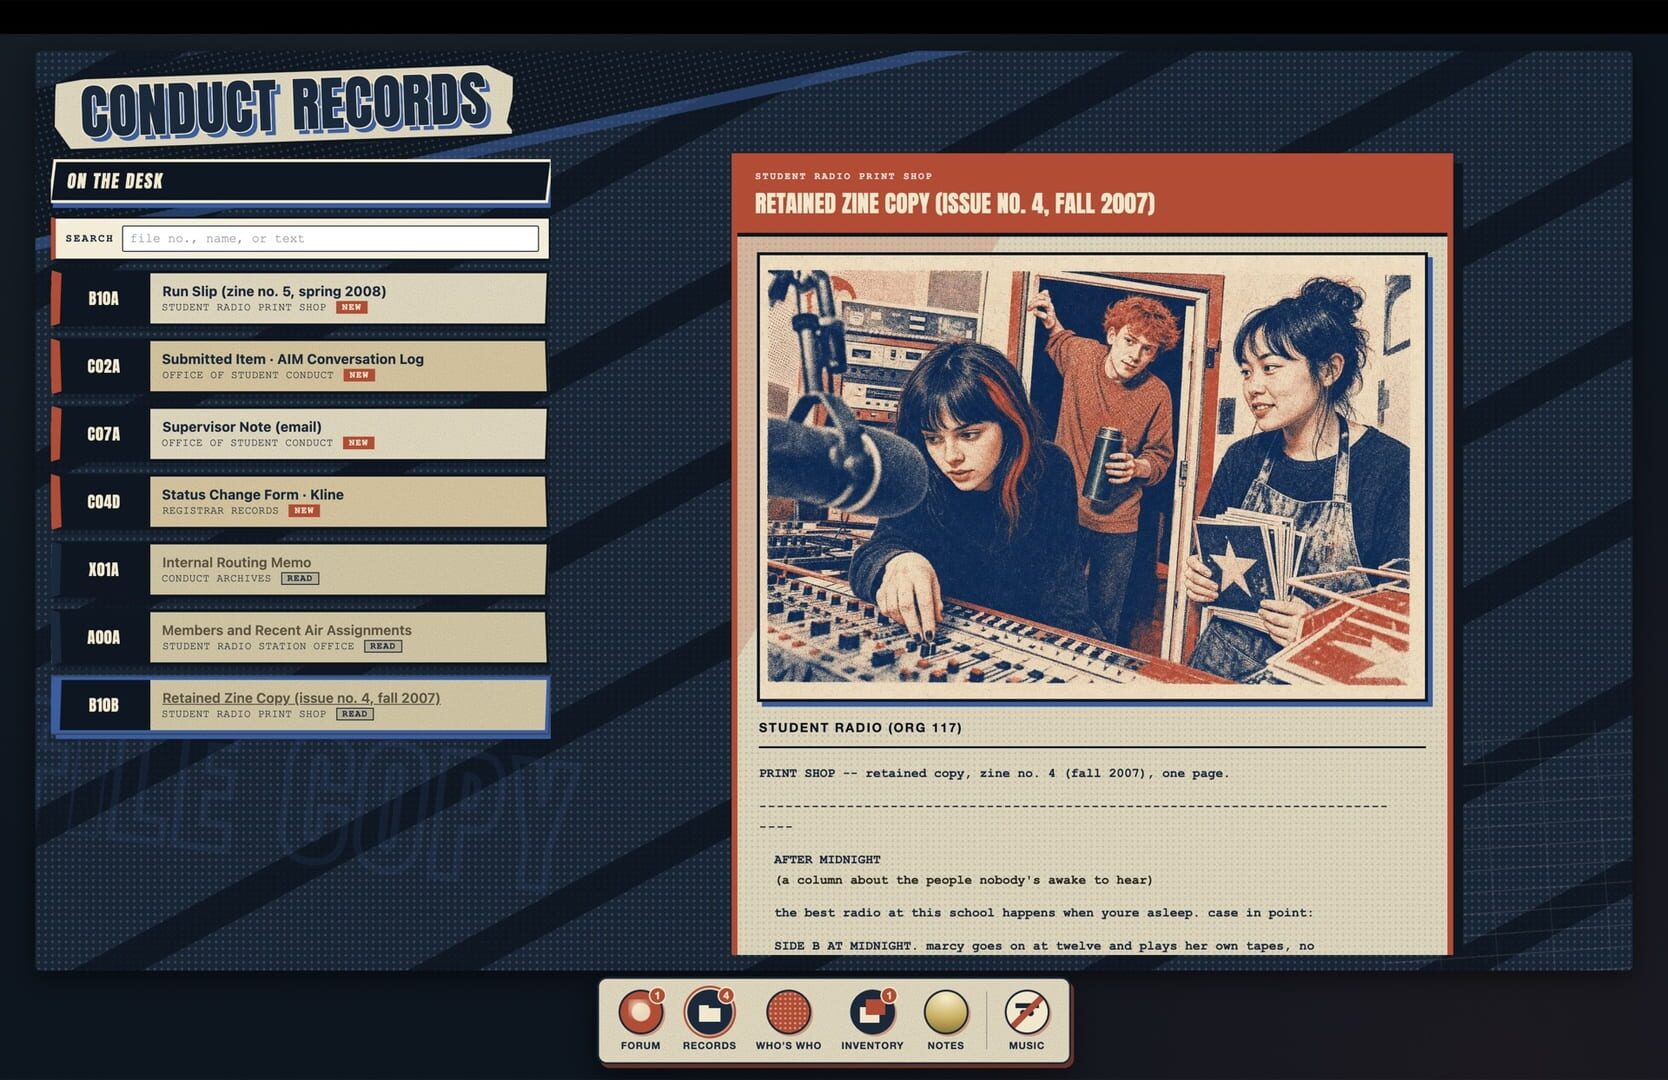Click NEW badge on Run Slip row
Viewport: 1668px width, 1080px height.
tap(351, 307)
